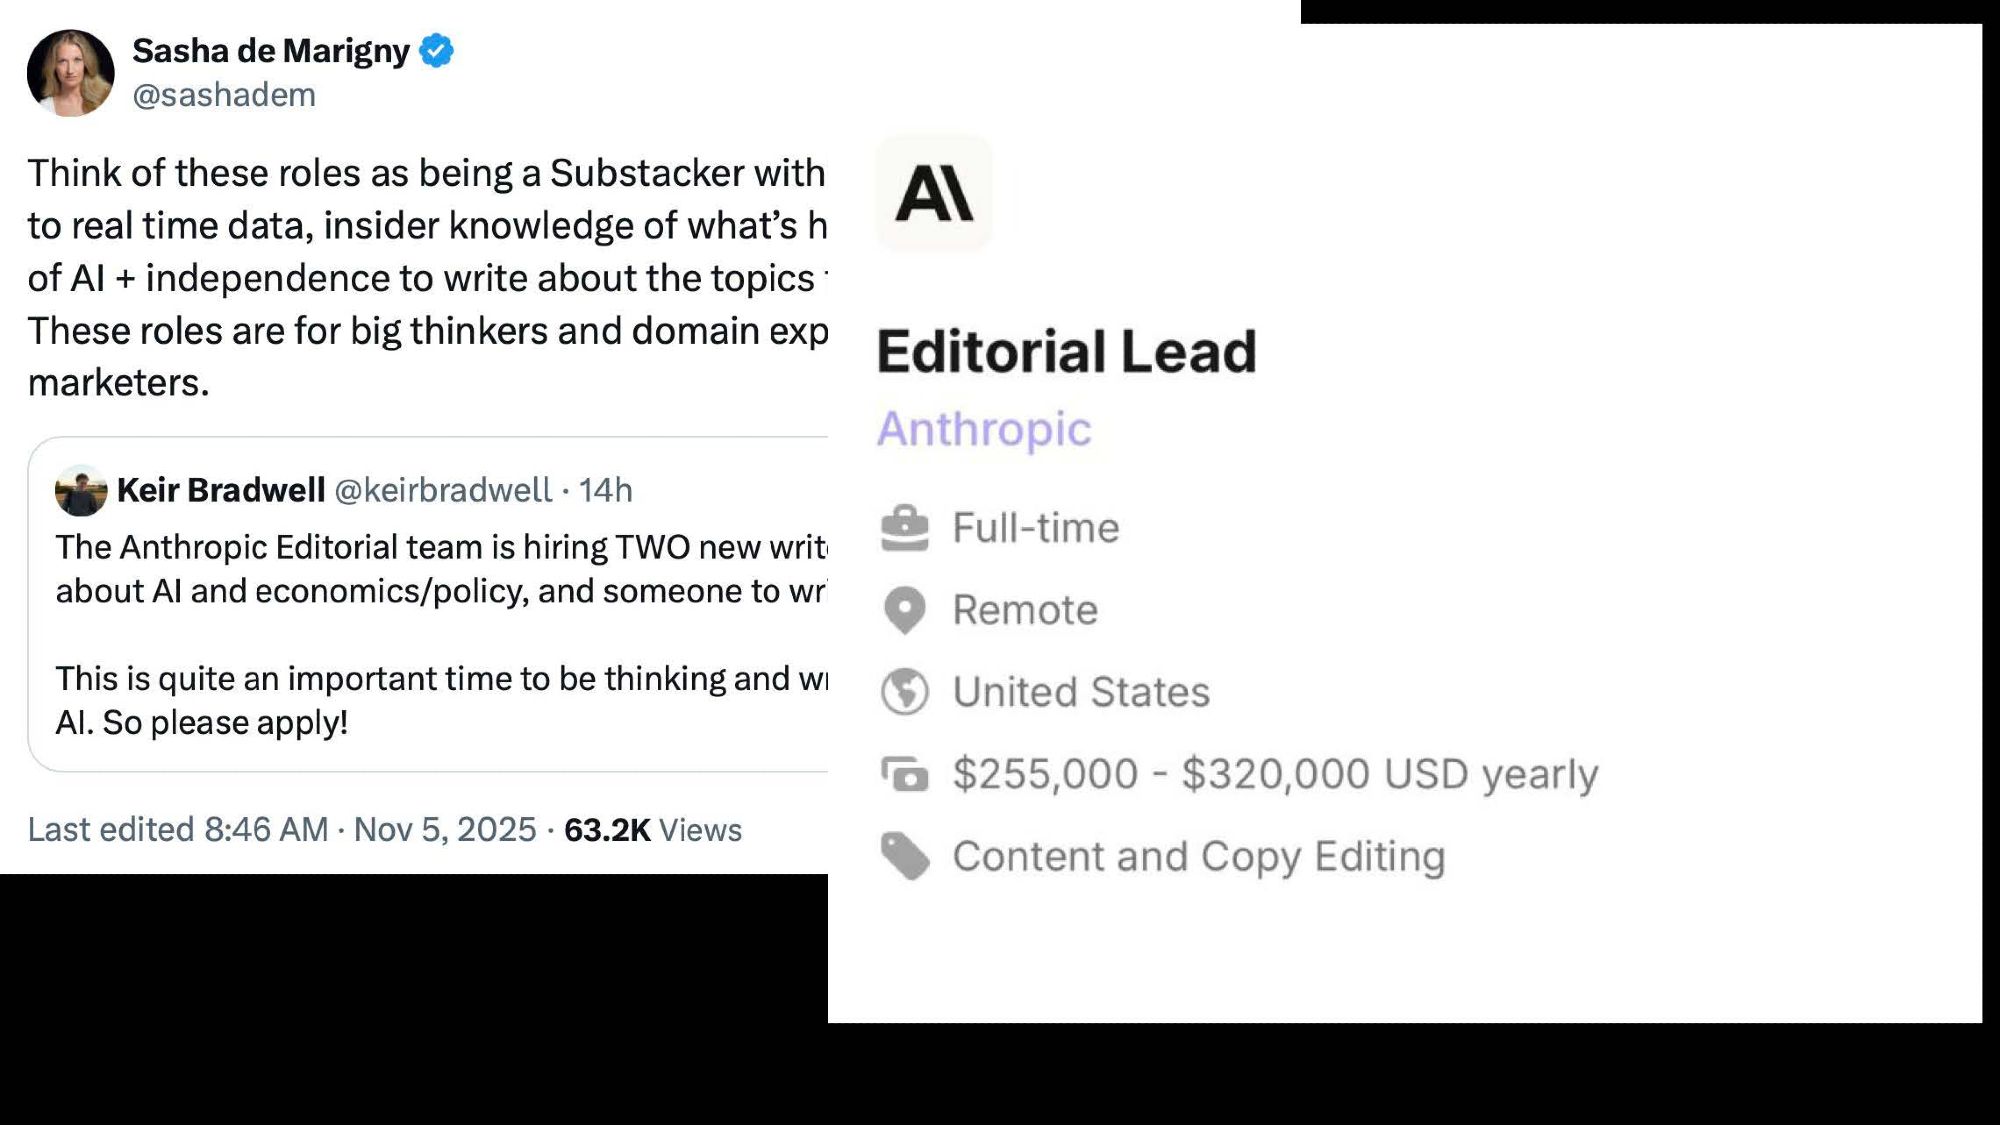The height and width of the screenshot is (1125, 2000).
Task: Click the purple Anthropic company link
Action: click(984, 429)
